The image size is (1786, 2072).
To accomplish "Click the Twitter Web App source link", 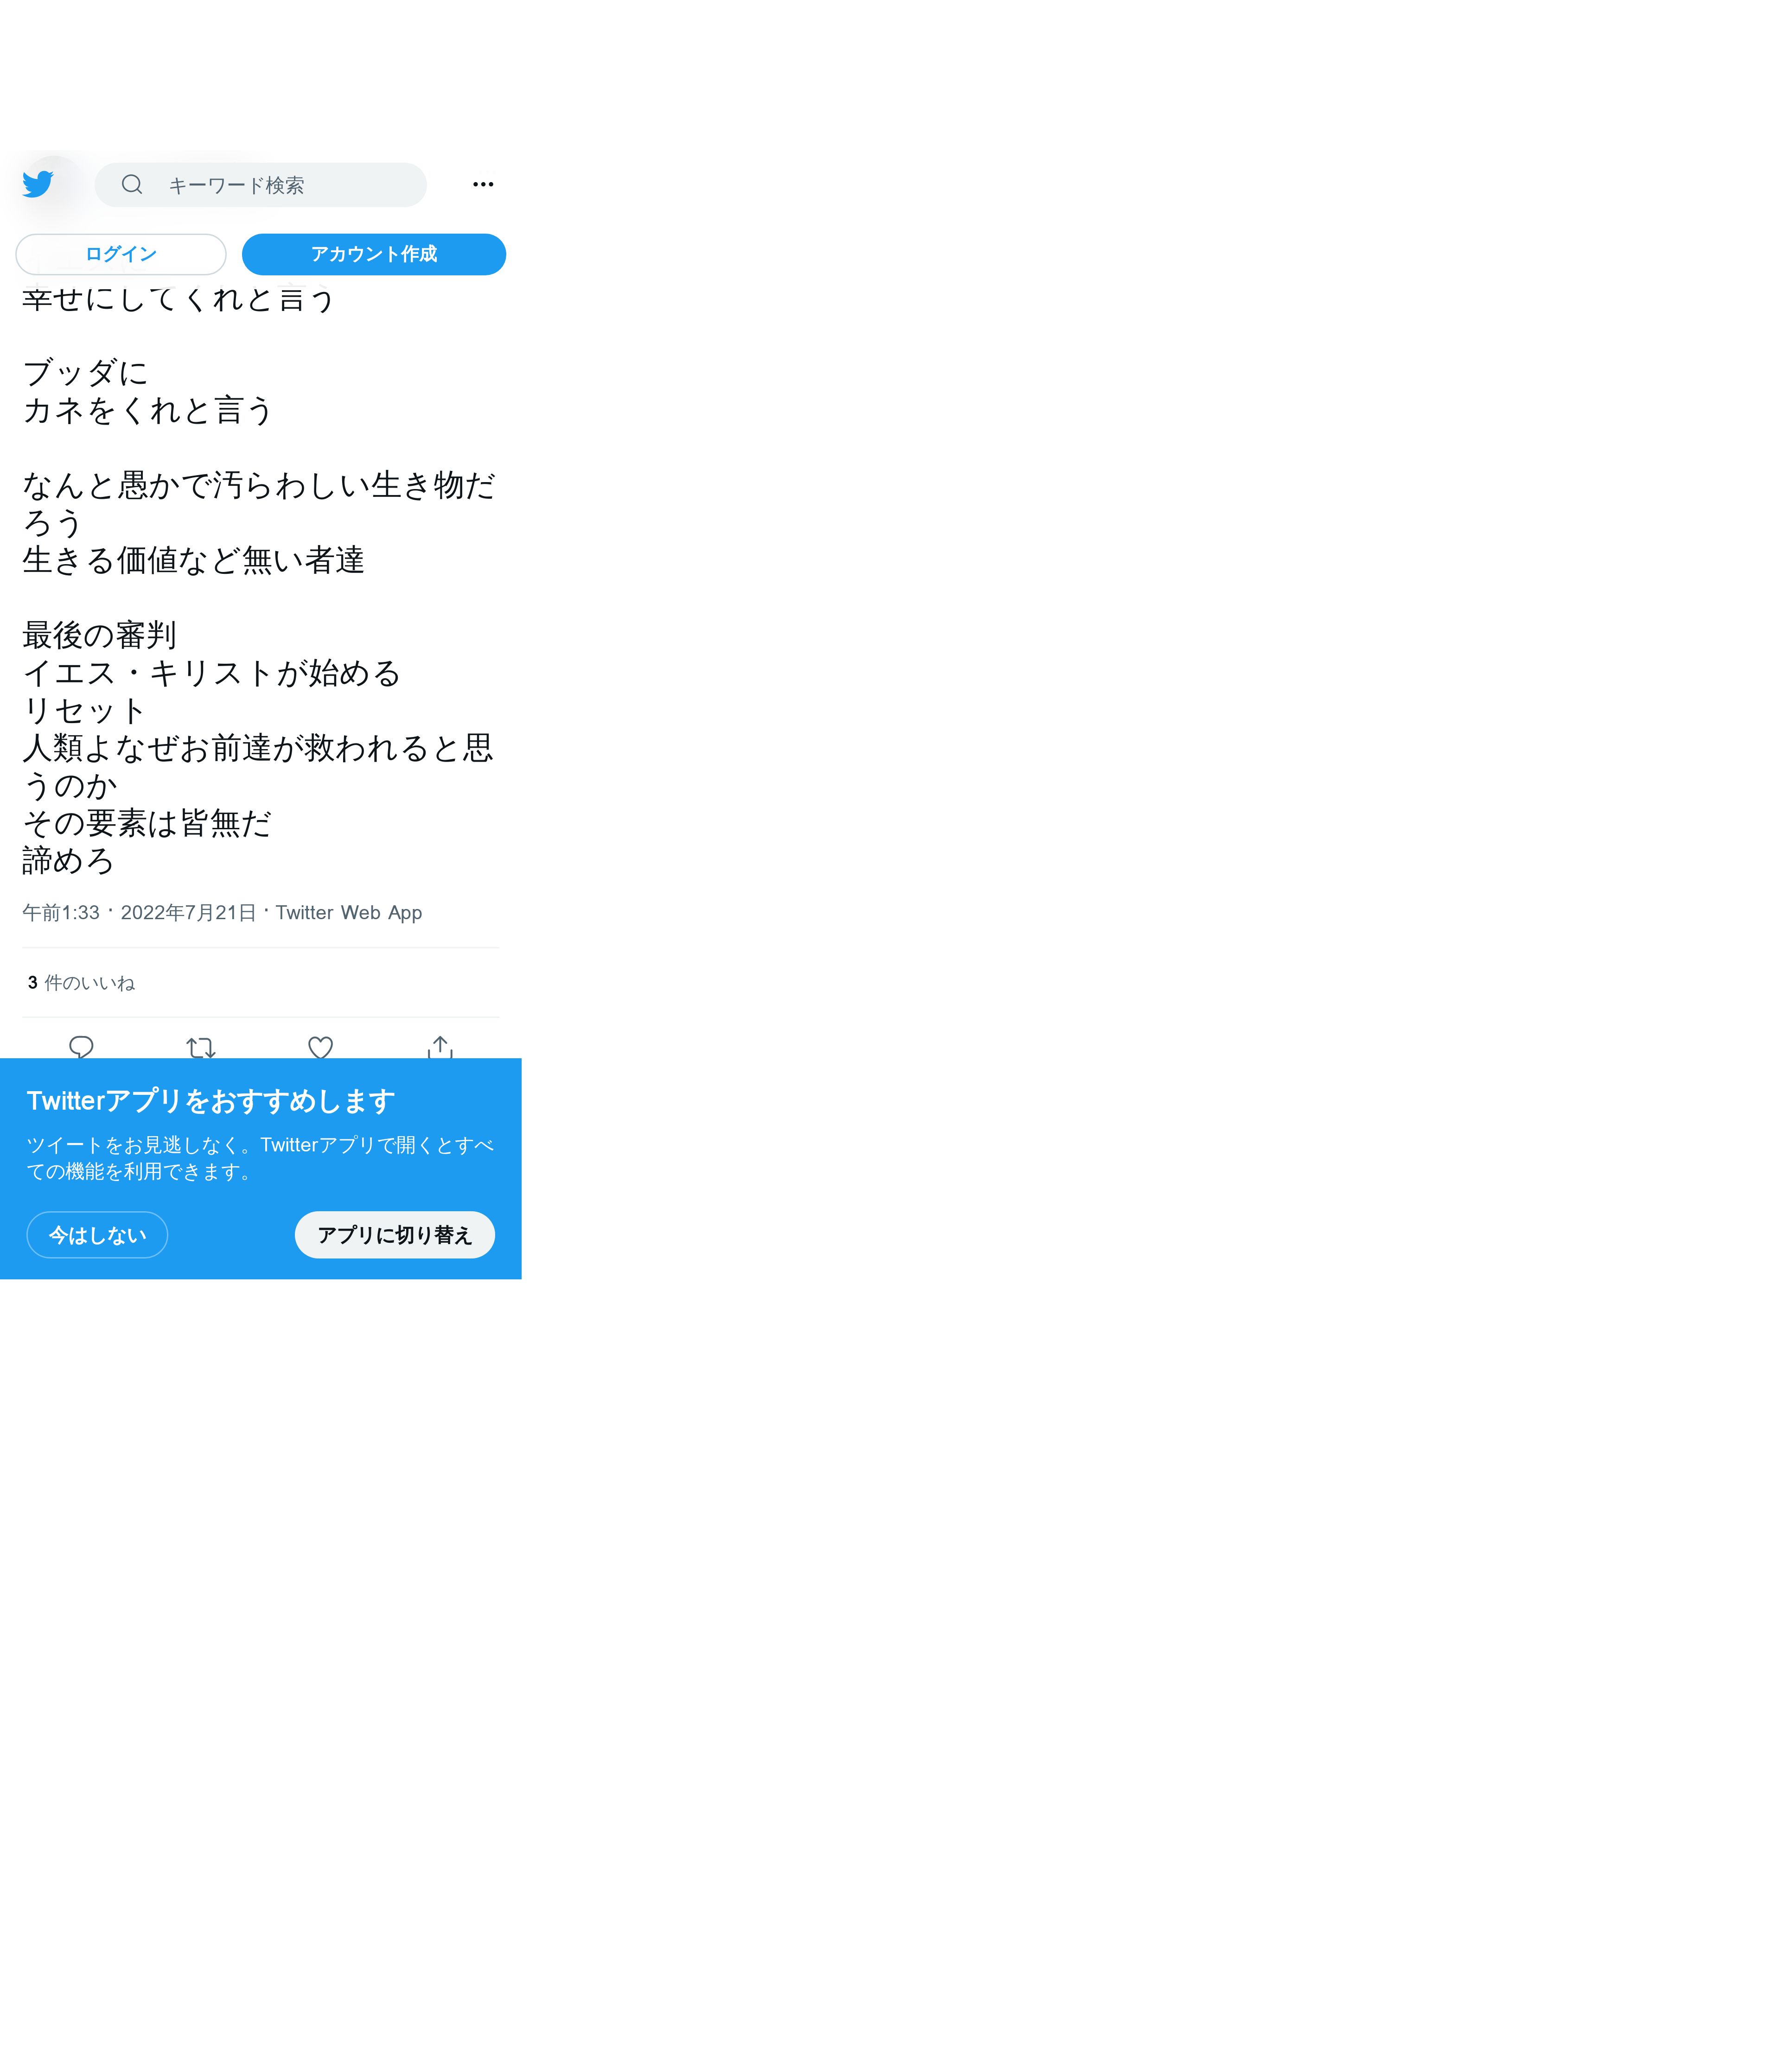I will pos(348,912).
